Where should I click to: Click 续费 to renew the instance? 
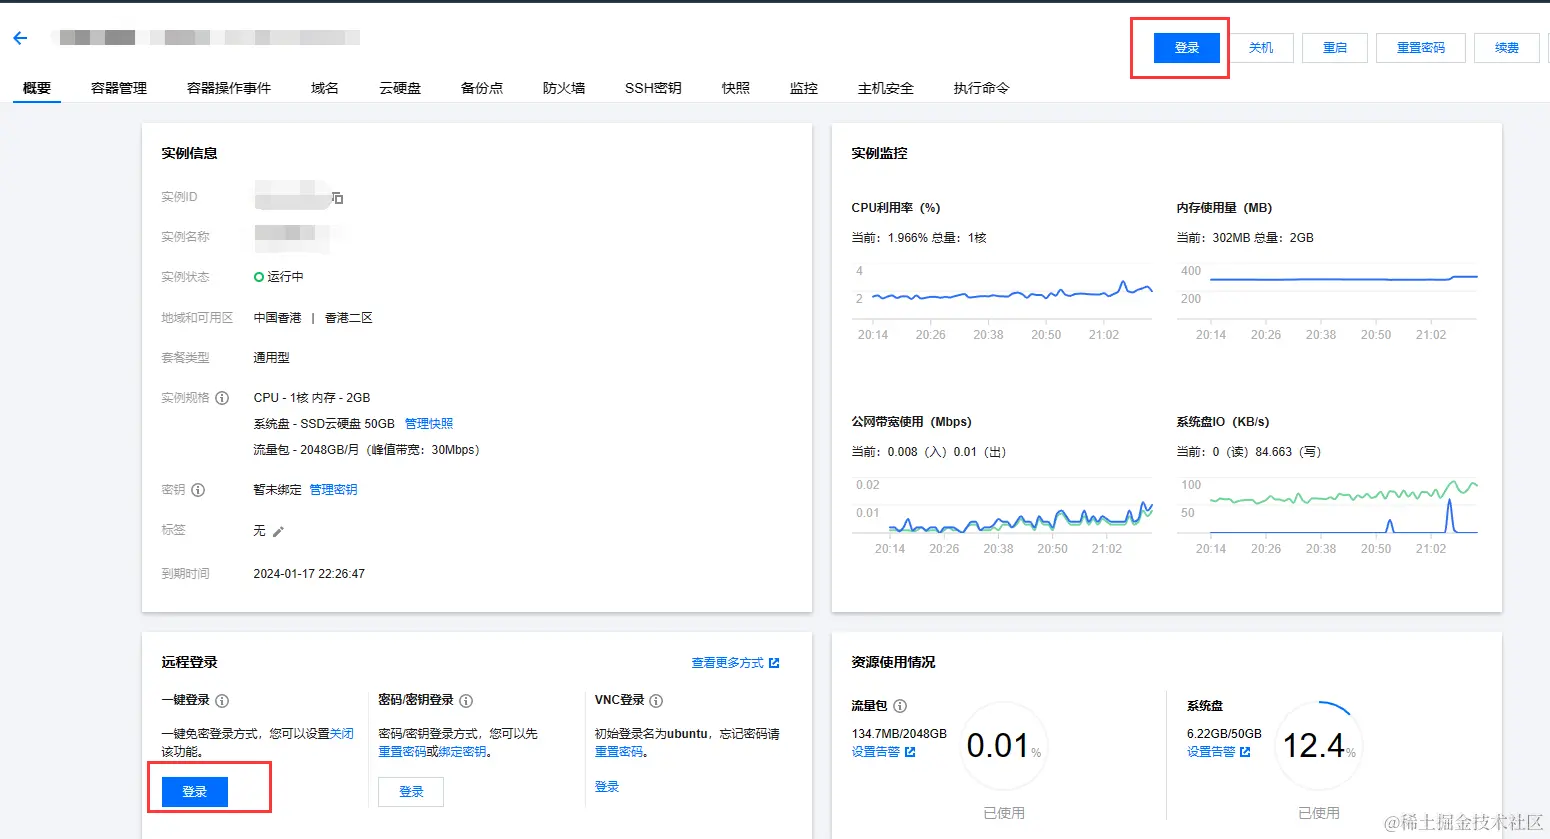pyautogui.click(x=1506, y=47)
